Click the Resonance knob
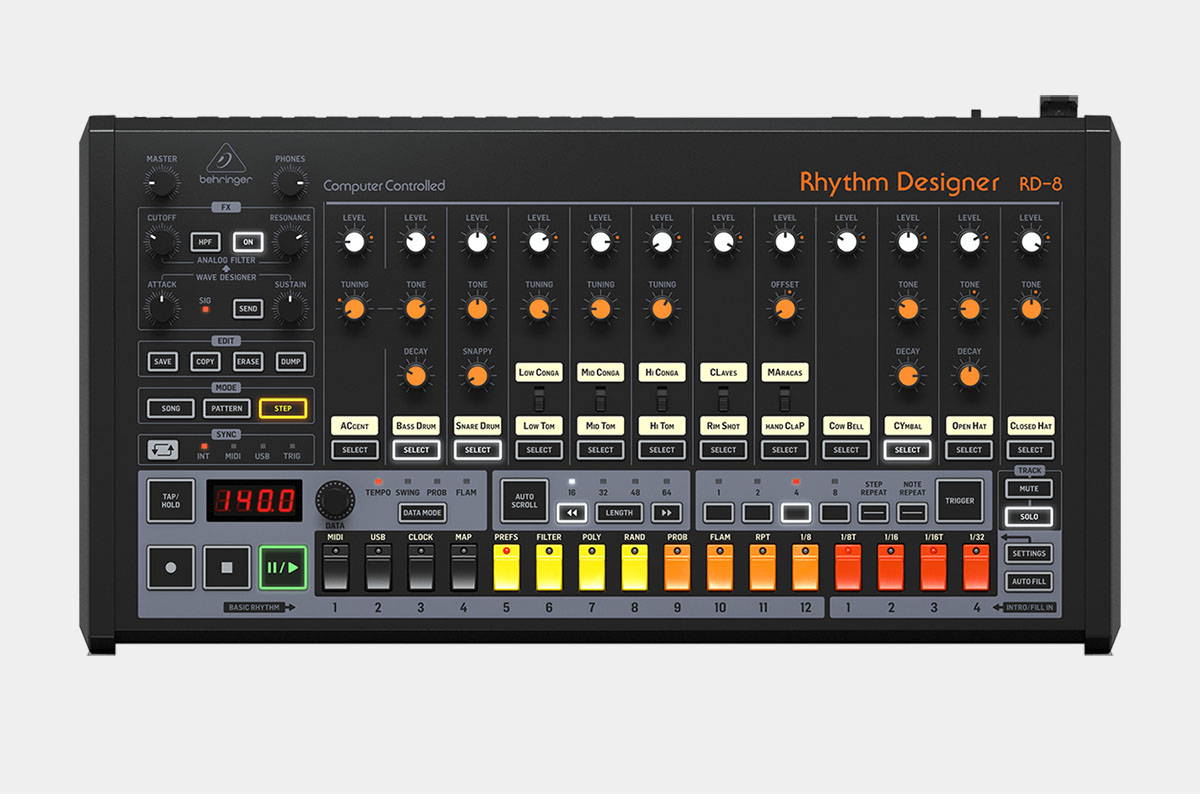 coord(290,242)
